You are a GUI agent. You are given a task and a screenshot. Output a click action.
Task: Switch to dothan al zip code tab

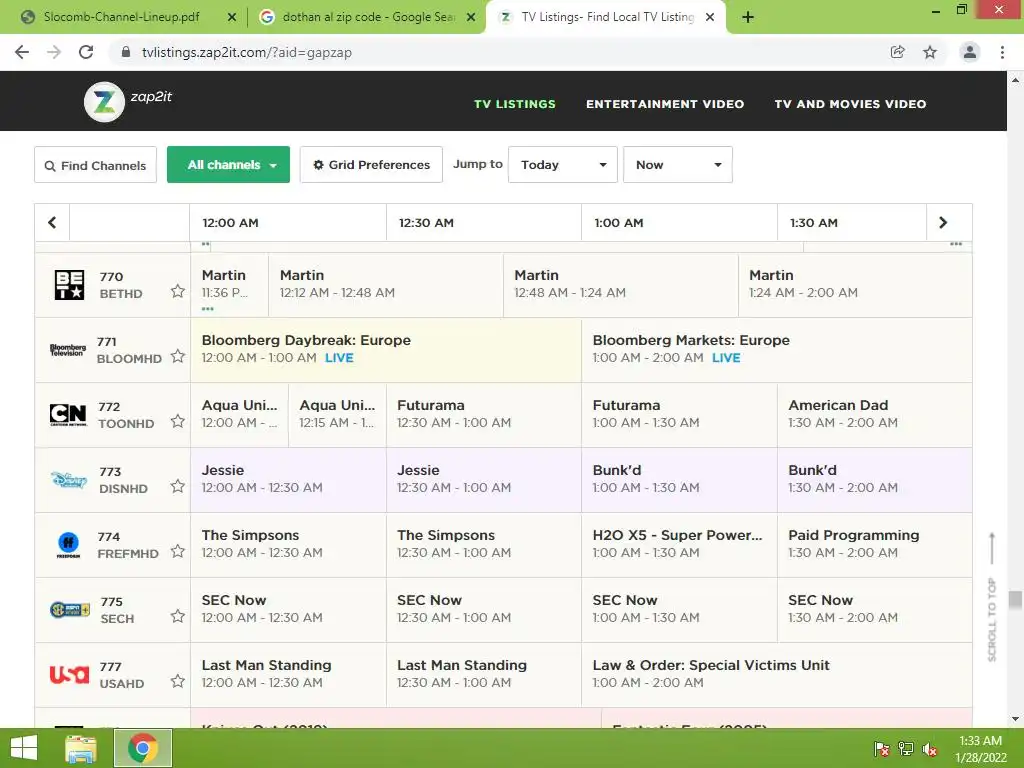368,17
